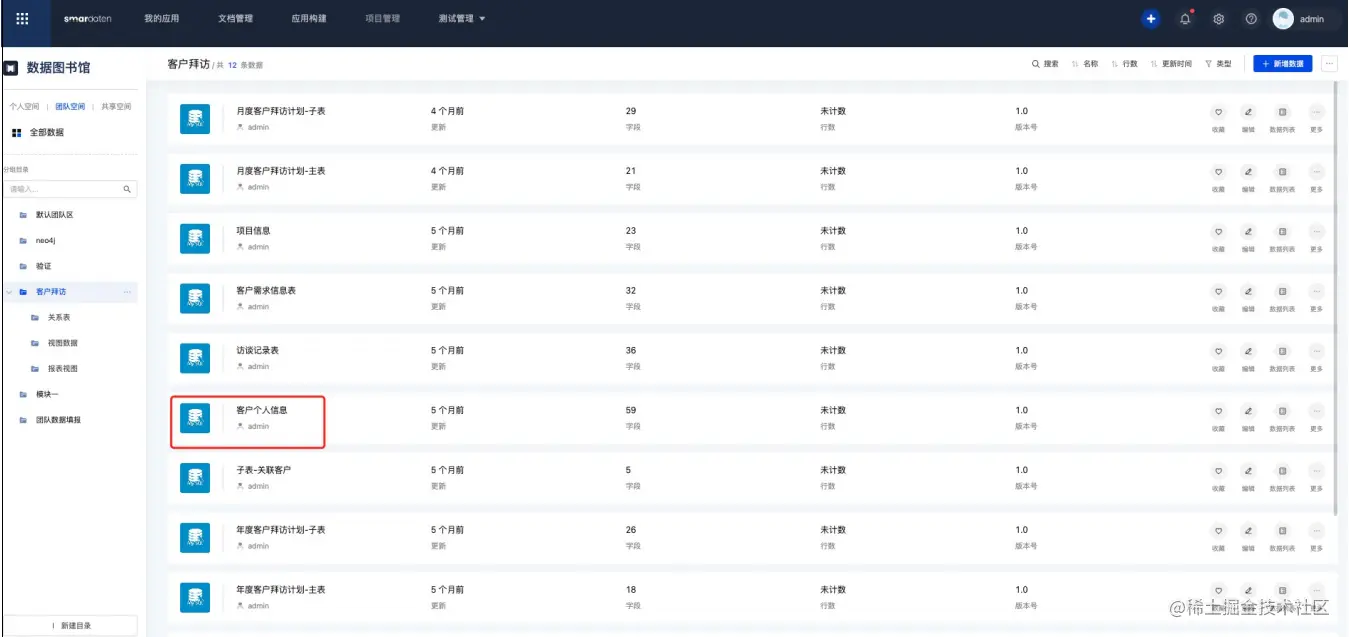1349x637 pixels.
Task: Click the dataset icon of 访谈记录表
Action: pos(195,358)
